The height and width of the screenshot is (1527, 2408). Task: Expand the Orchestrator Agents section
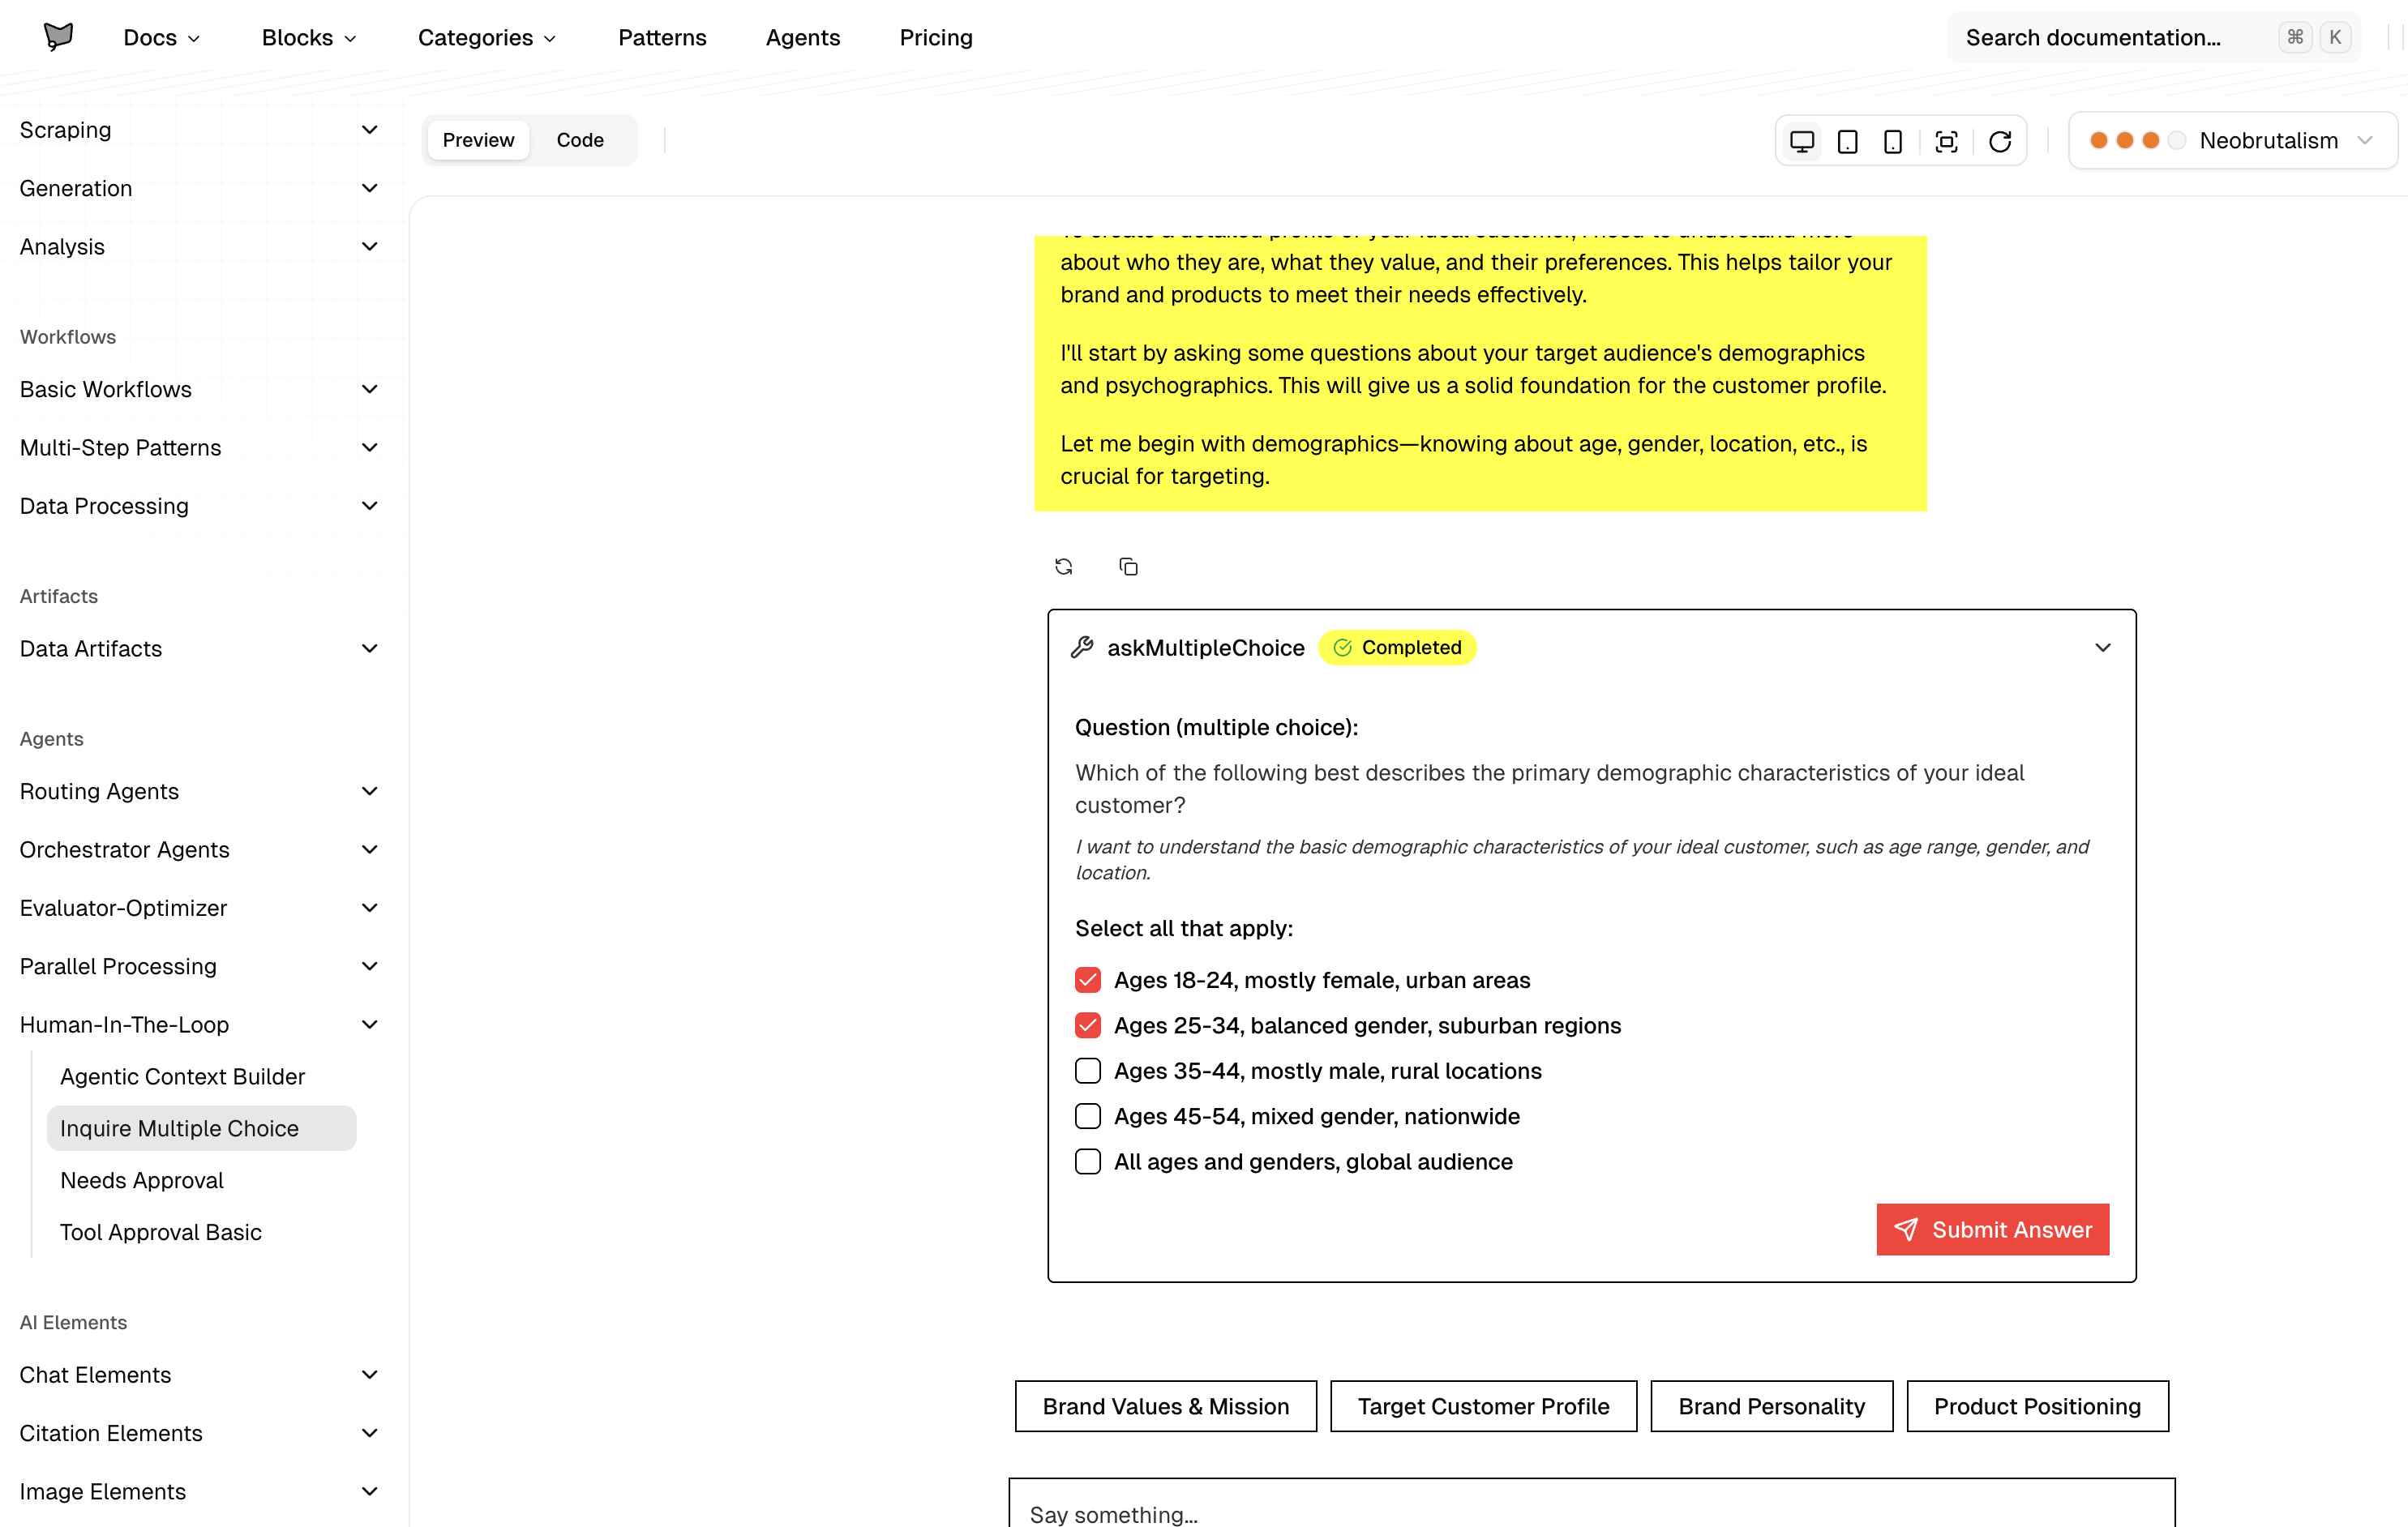(199, 849)
